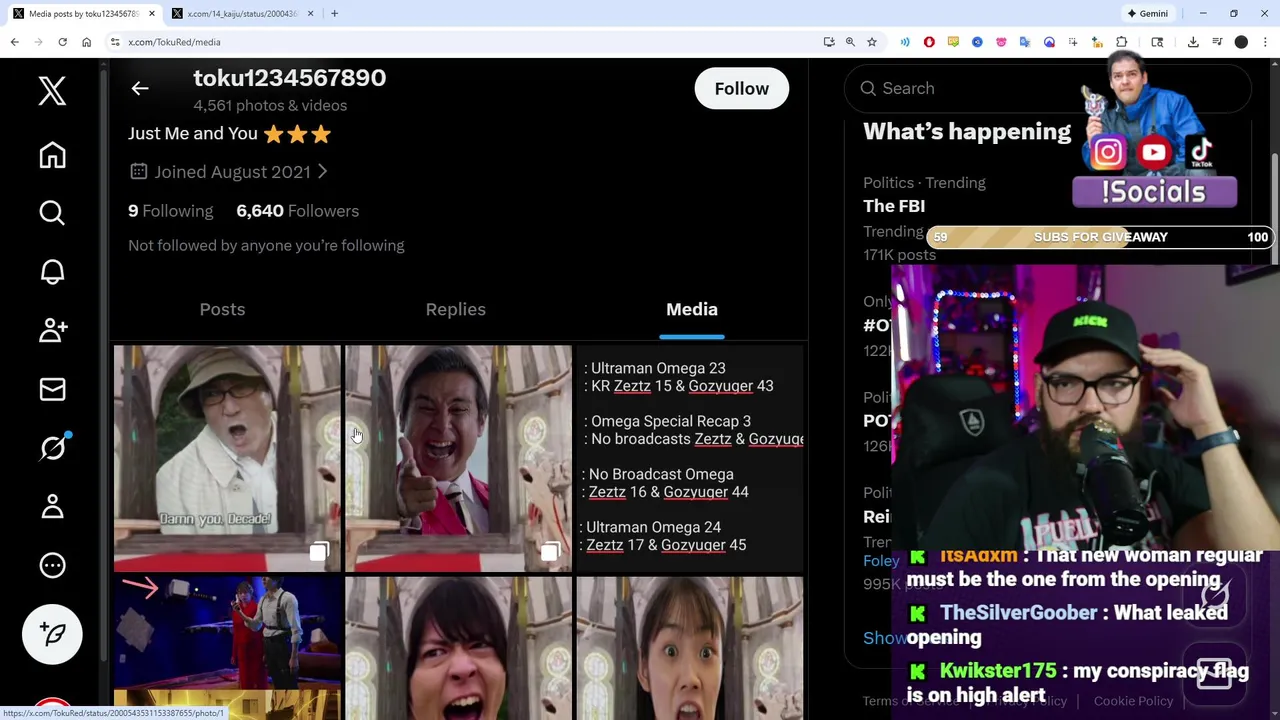Open the laughing man in red thumbnail
This screenshot has width=1280, height=720.
tap(458, 458)
